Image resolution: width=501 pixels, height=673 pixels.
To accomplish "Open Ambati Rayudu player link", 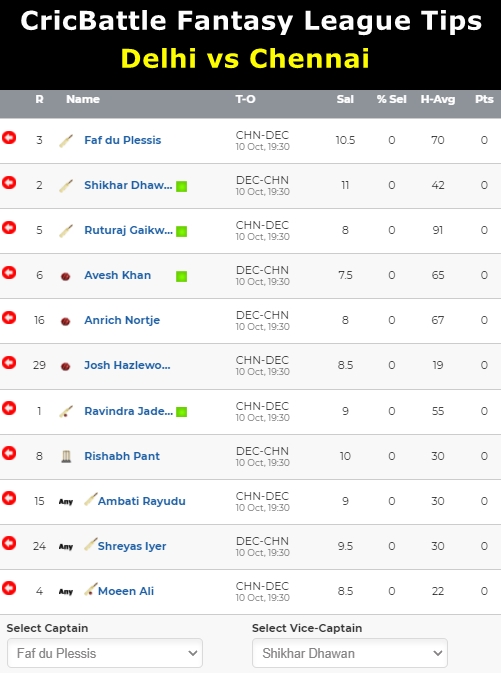I will pos(142,501).
